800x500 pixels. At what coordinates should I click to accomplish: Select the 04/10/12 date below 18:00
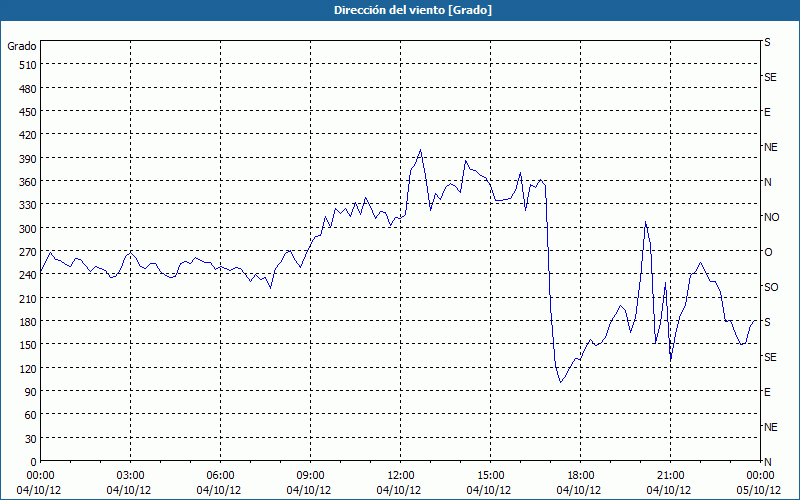coord(579,490)
